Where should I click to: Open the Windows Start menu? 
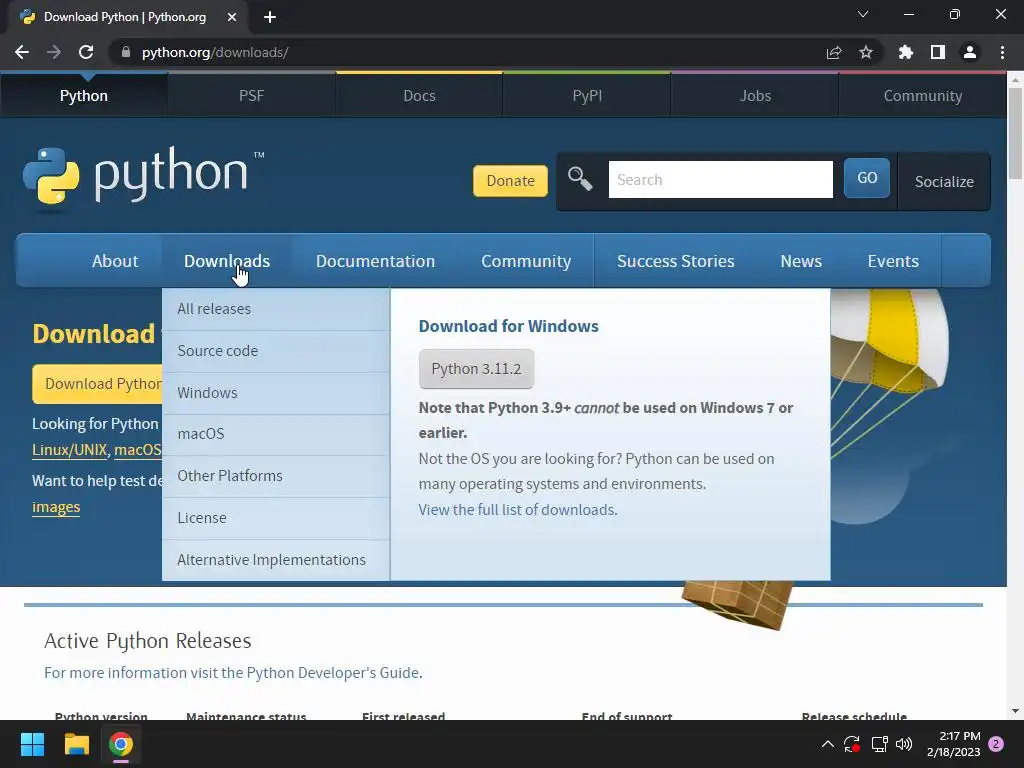click(x=32, y=744)
